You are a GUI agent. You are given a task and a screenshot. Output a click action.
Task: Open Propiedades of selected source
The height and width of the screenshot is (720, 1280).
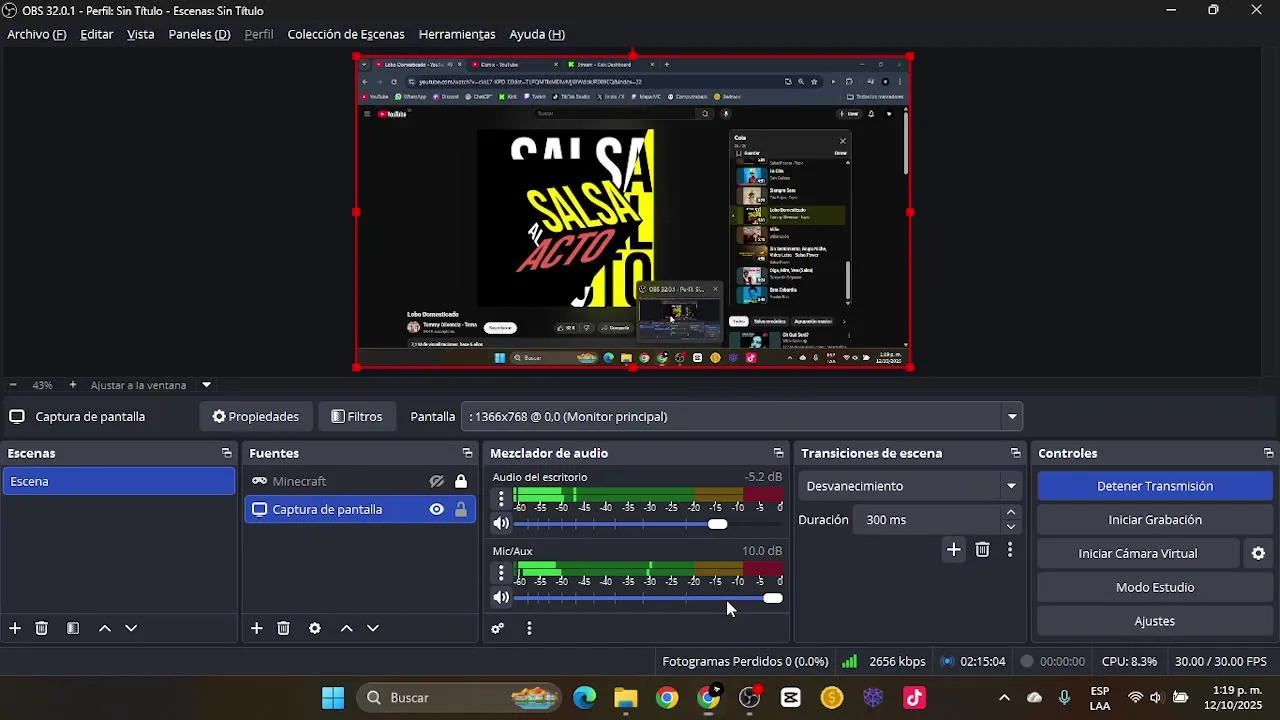[x=256, y=416]
